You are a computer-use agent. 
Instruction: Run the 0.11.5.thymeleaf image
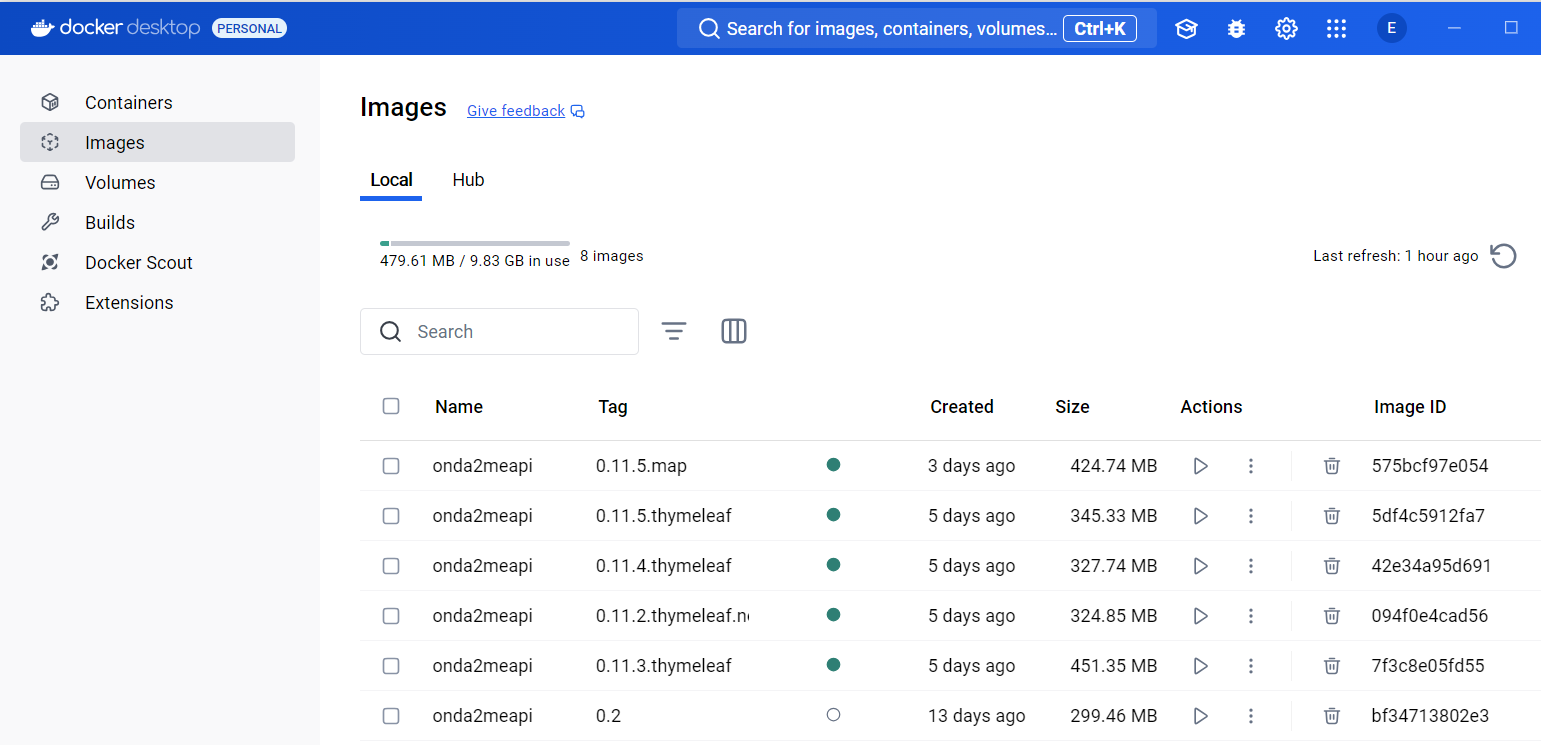(x=1201, y=516)
